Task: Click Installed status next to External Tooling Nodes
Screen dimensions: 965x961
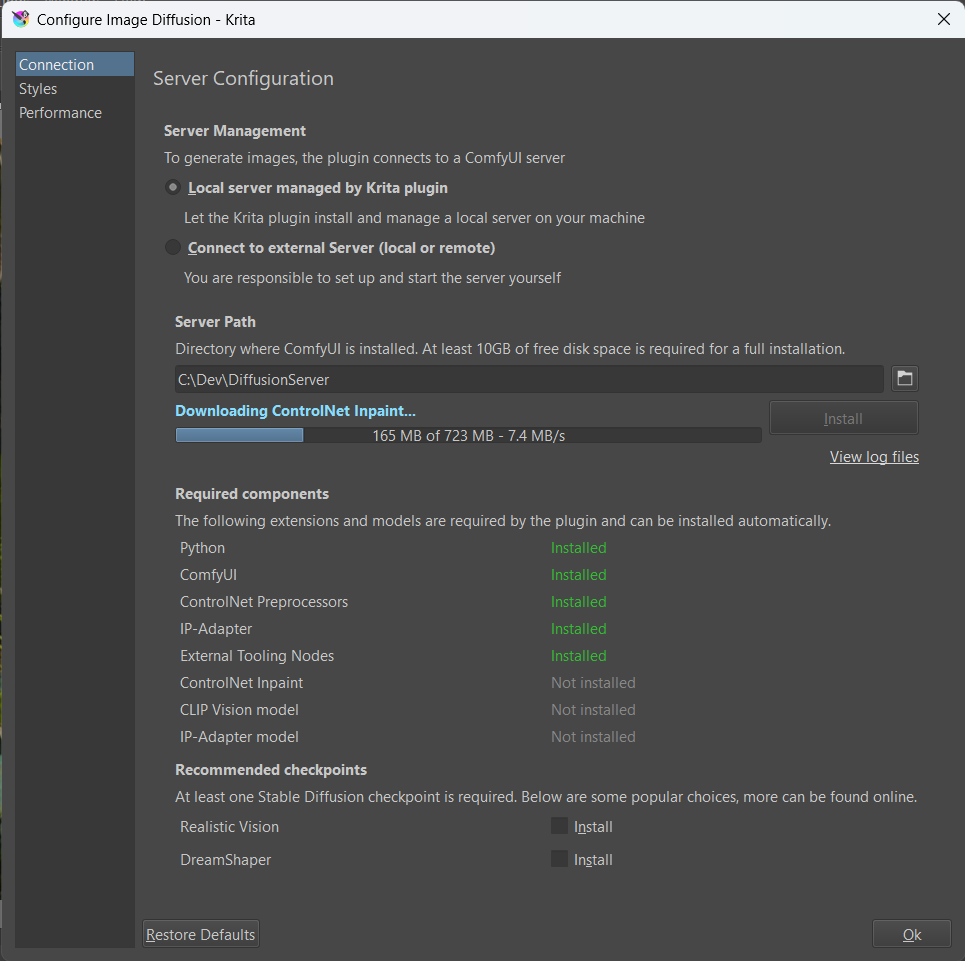Action: coord(579,656)
